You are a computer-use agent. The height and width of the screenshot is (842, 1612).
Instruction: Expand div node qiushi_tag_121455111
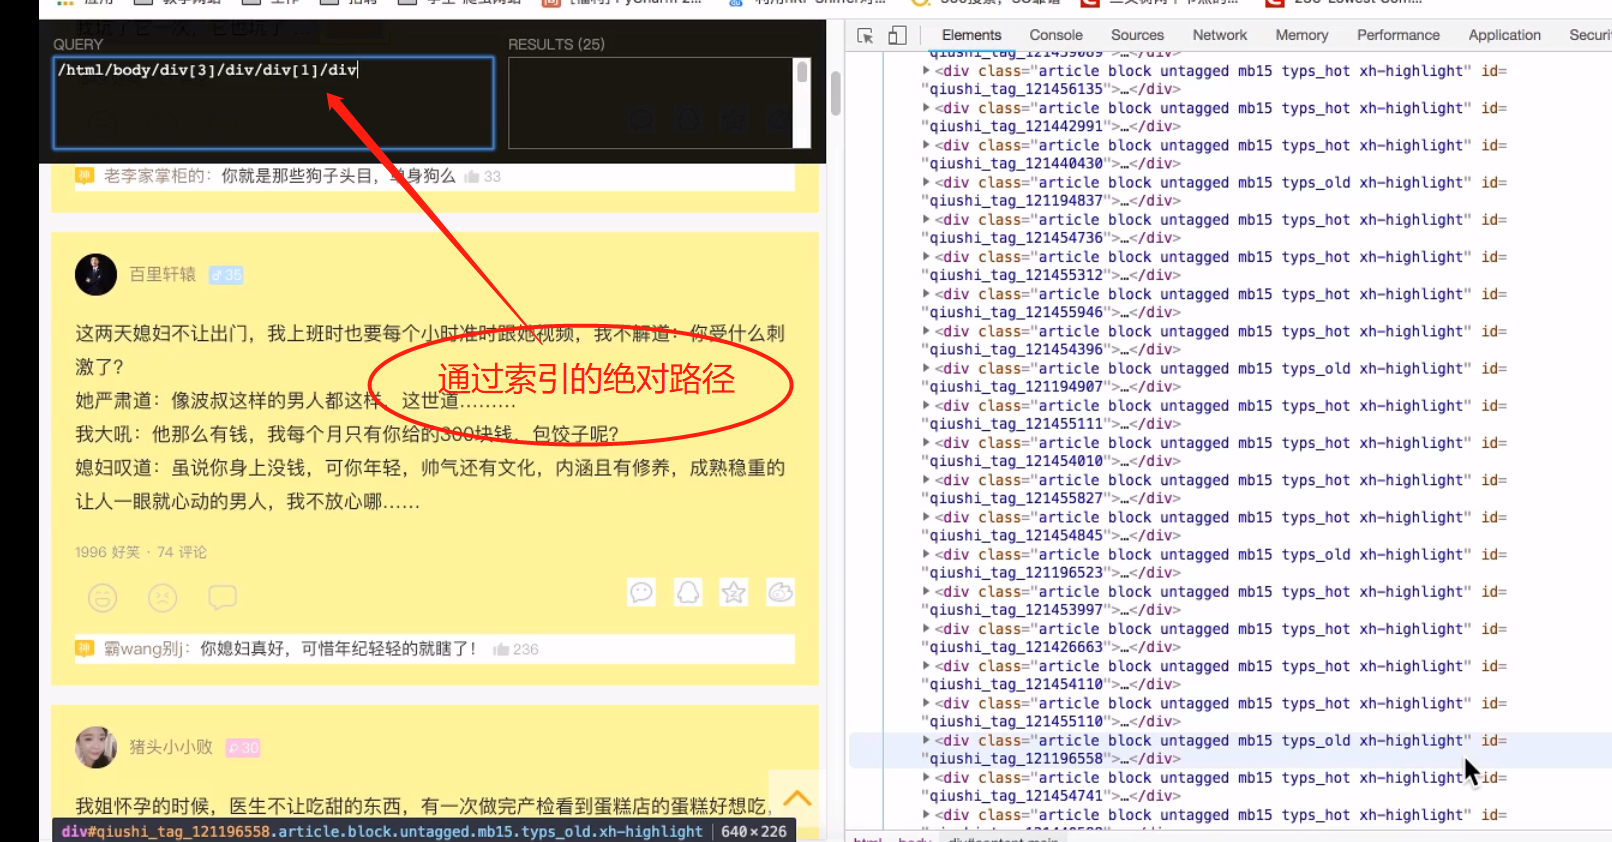tap(926, 405)
